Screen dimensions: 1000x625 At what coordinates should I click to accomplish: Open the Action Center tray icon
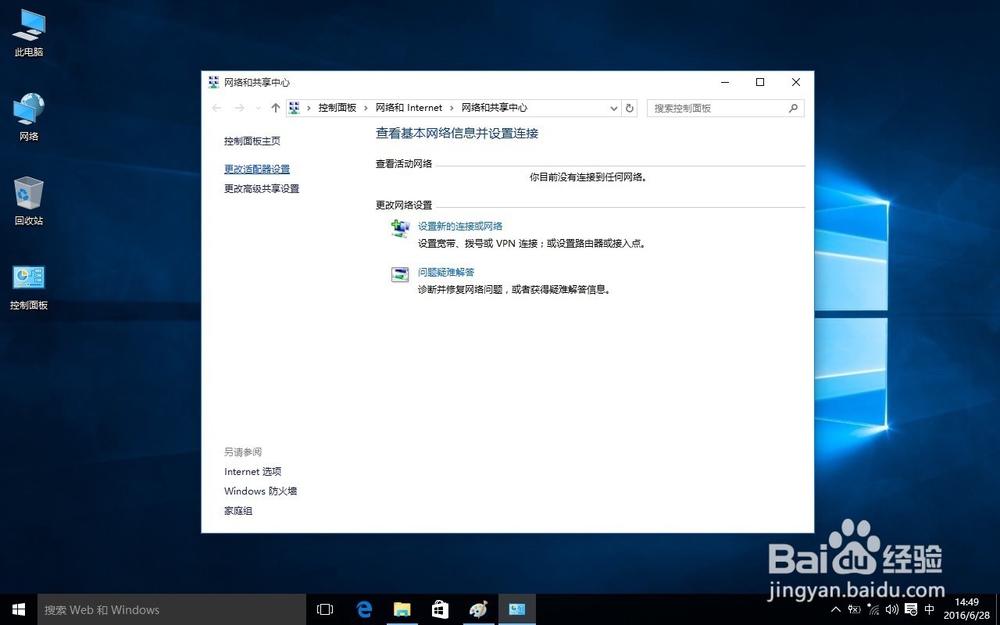(x=910, y=609)
